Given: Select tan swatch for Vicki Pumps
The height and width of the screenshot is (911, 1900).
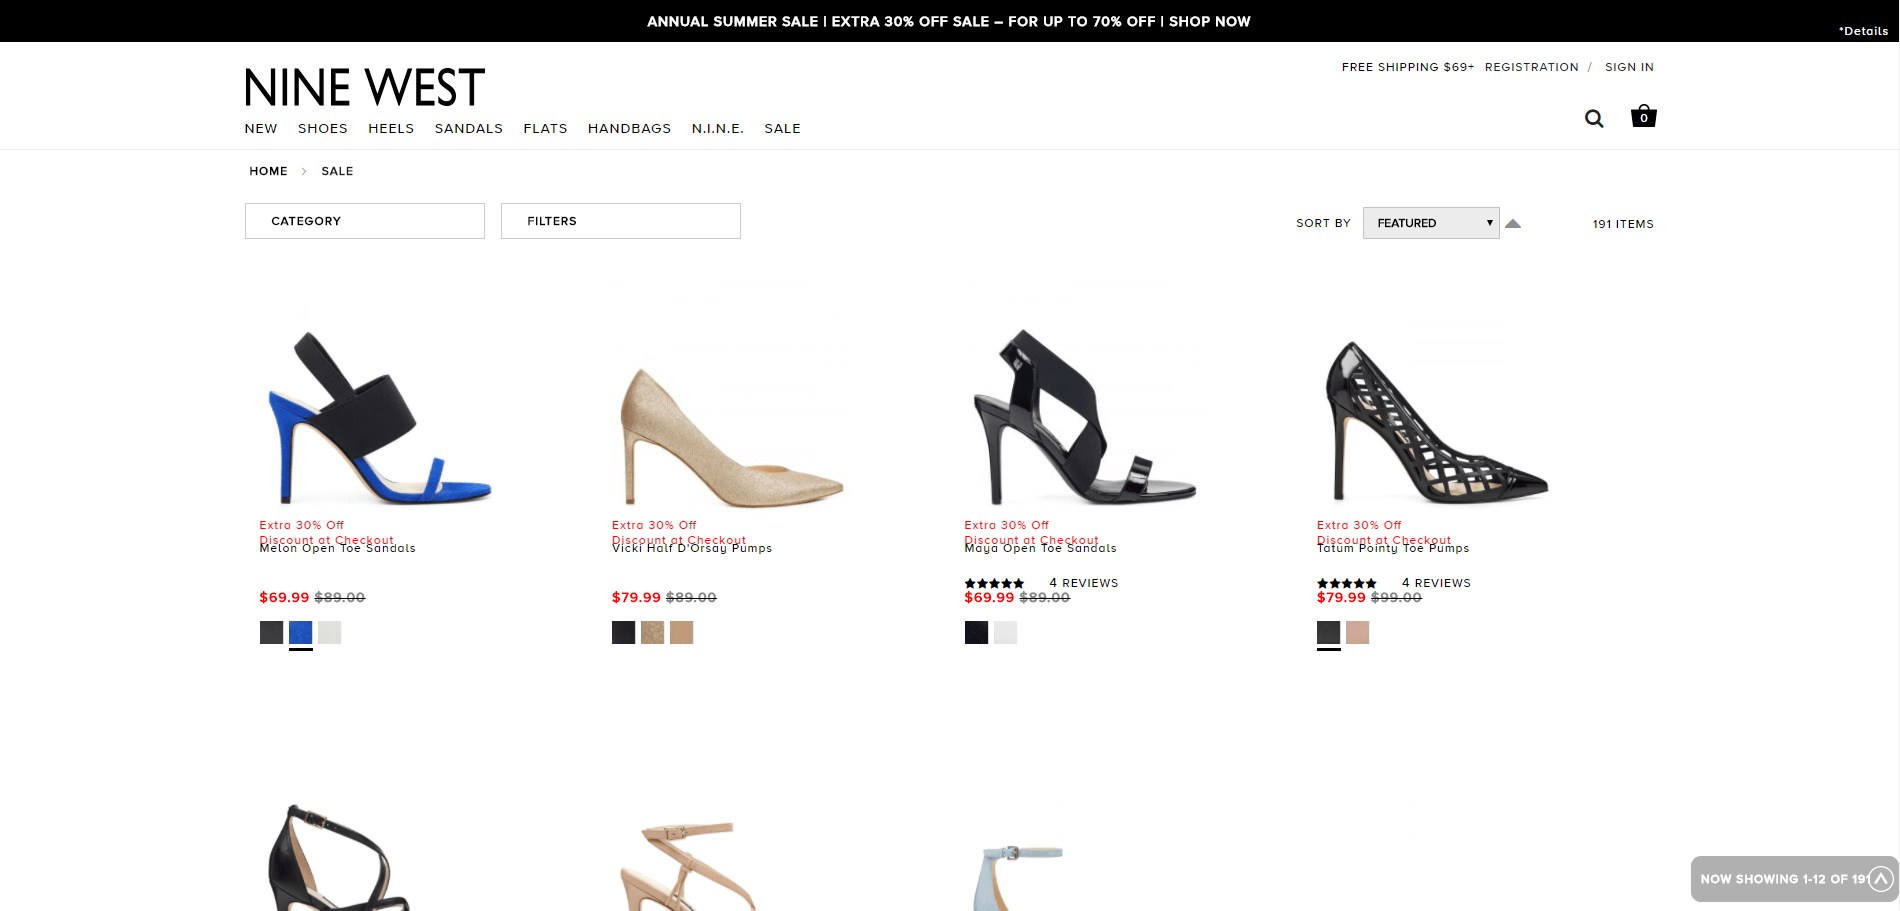Looking at the screenshot, I should [682, 632].
